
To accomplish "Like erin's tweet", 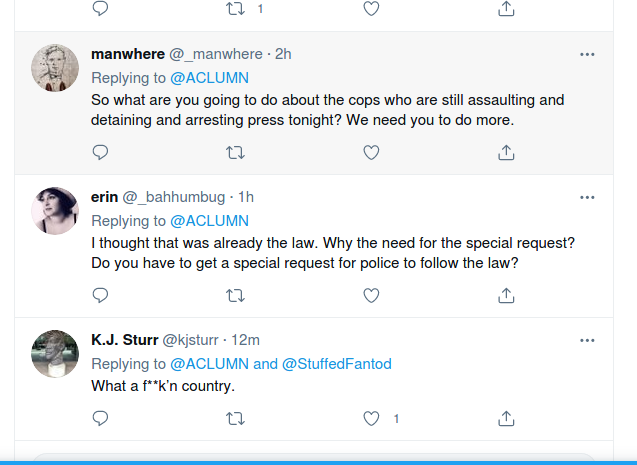I will click(x=371, y=296).
